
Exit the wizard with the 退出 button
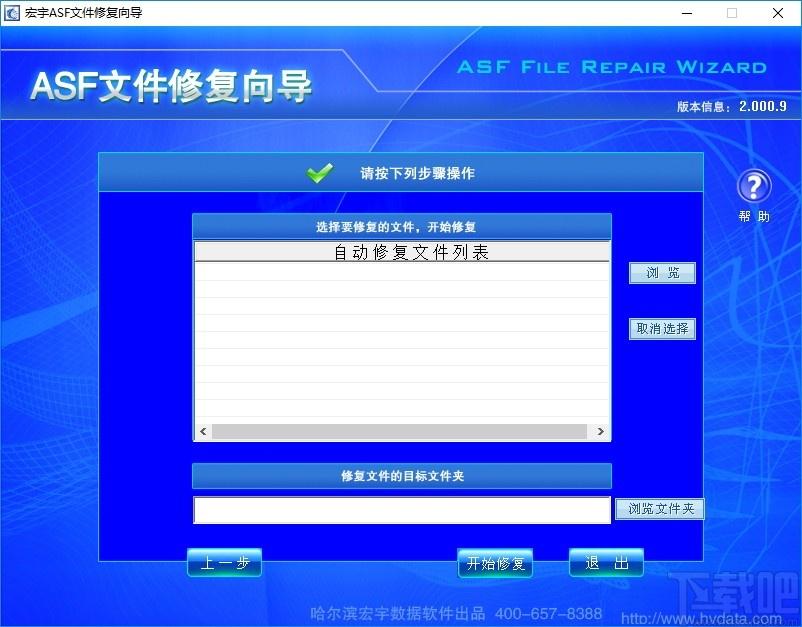[606, 563]
